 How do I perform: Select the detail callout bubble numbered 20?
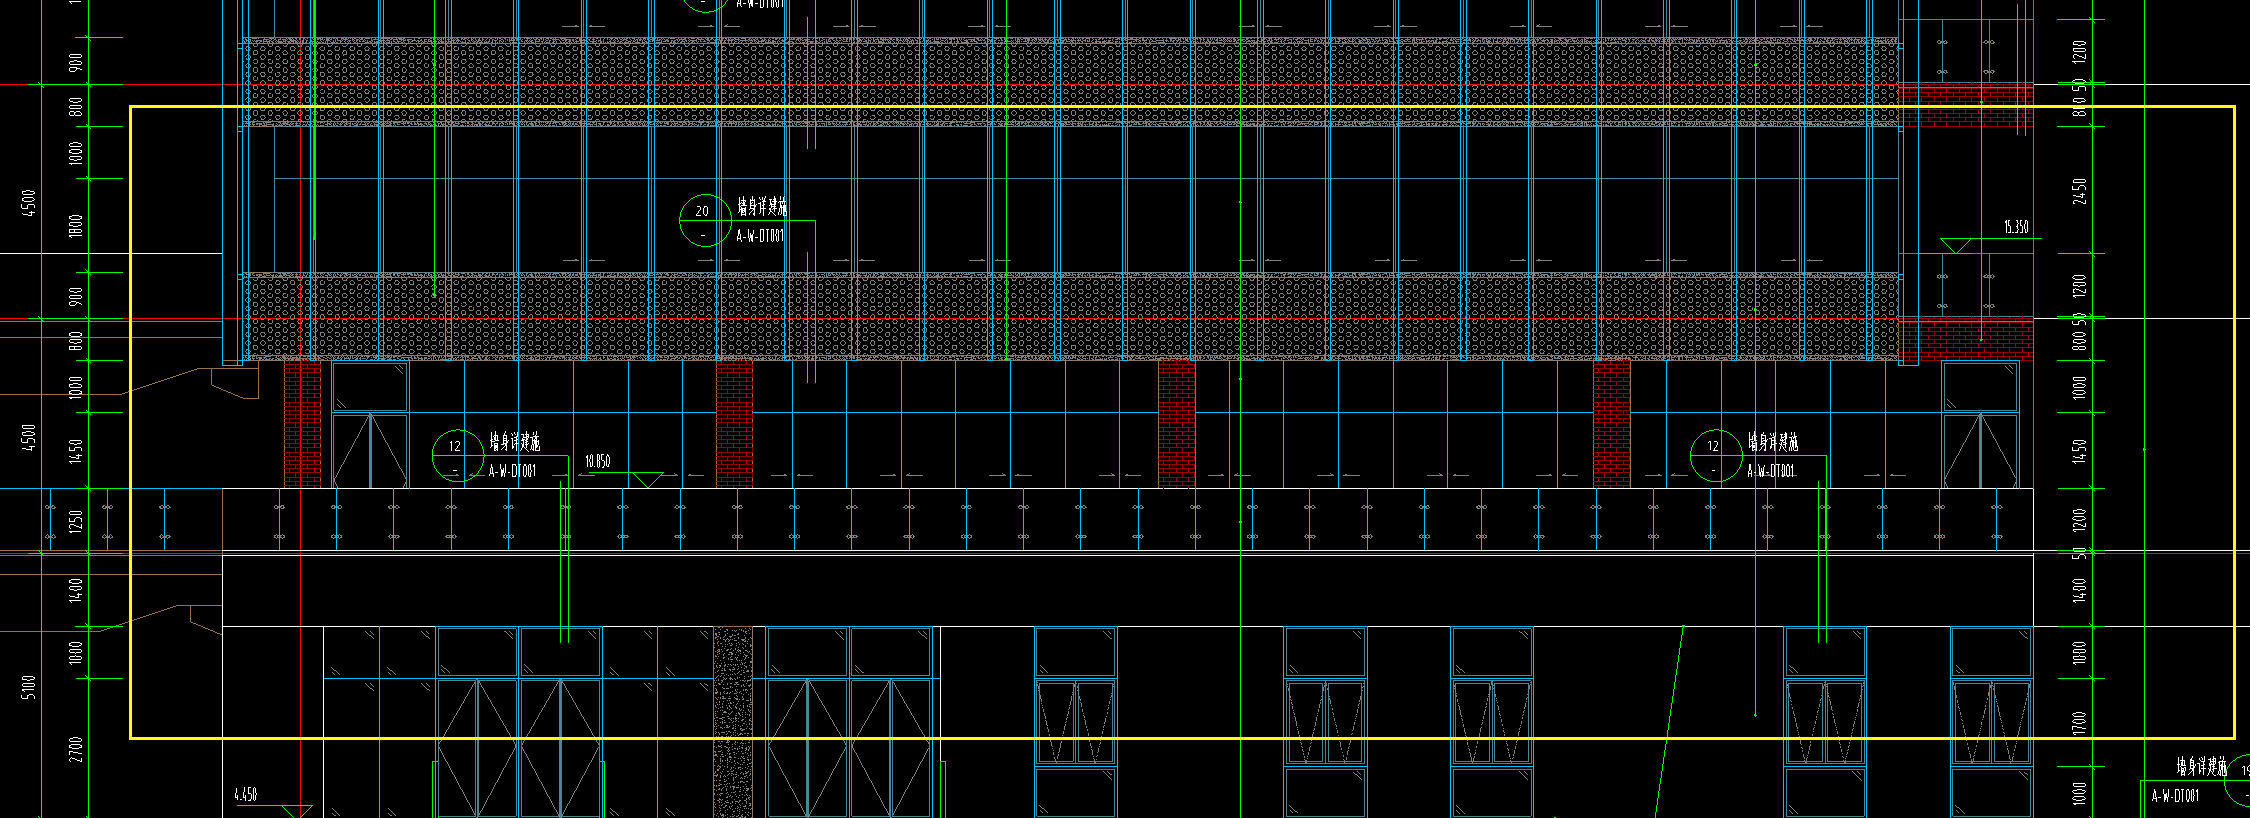click(x=705, y=220)
